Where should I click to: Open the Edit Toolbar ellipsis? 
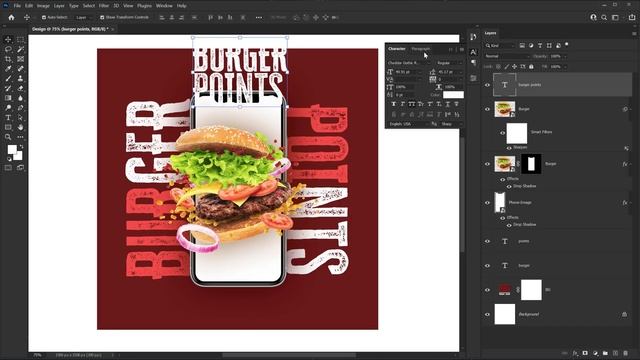pos(20,137)
